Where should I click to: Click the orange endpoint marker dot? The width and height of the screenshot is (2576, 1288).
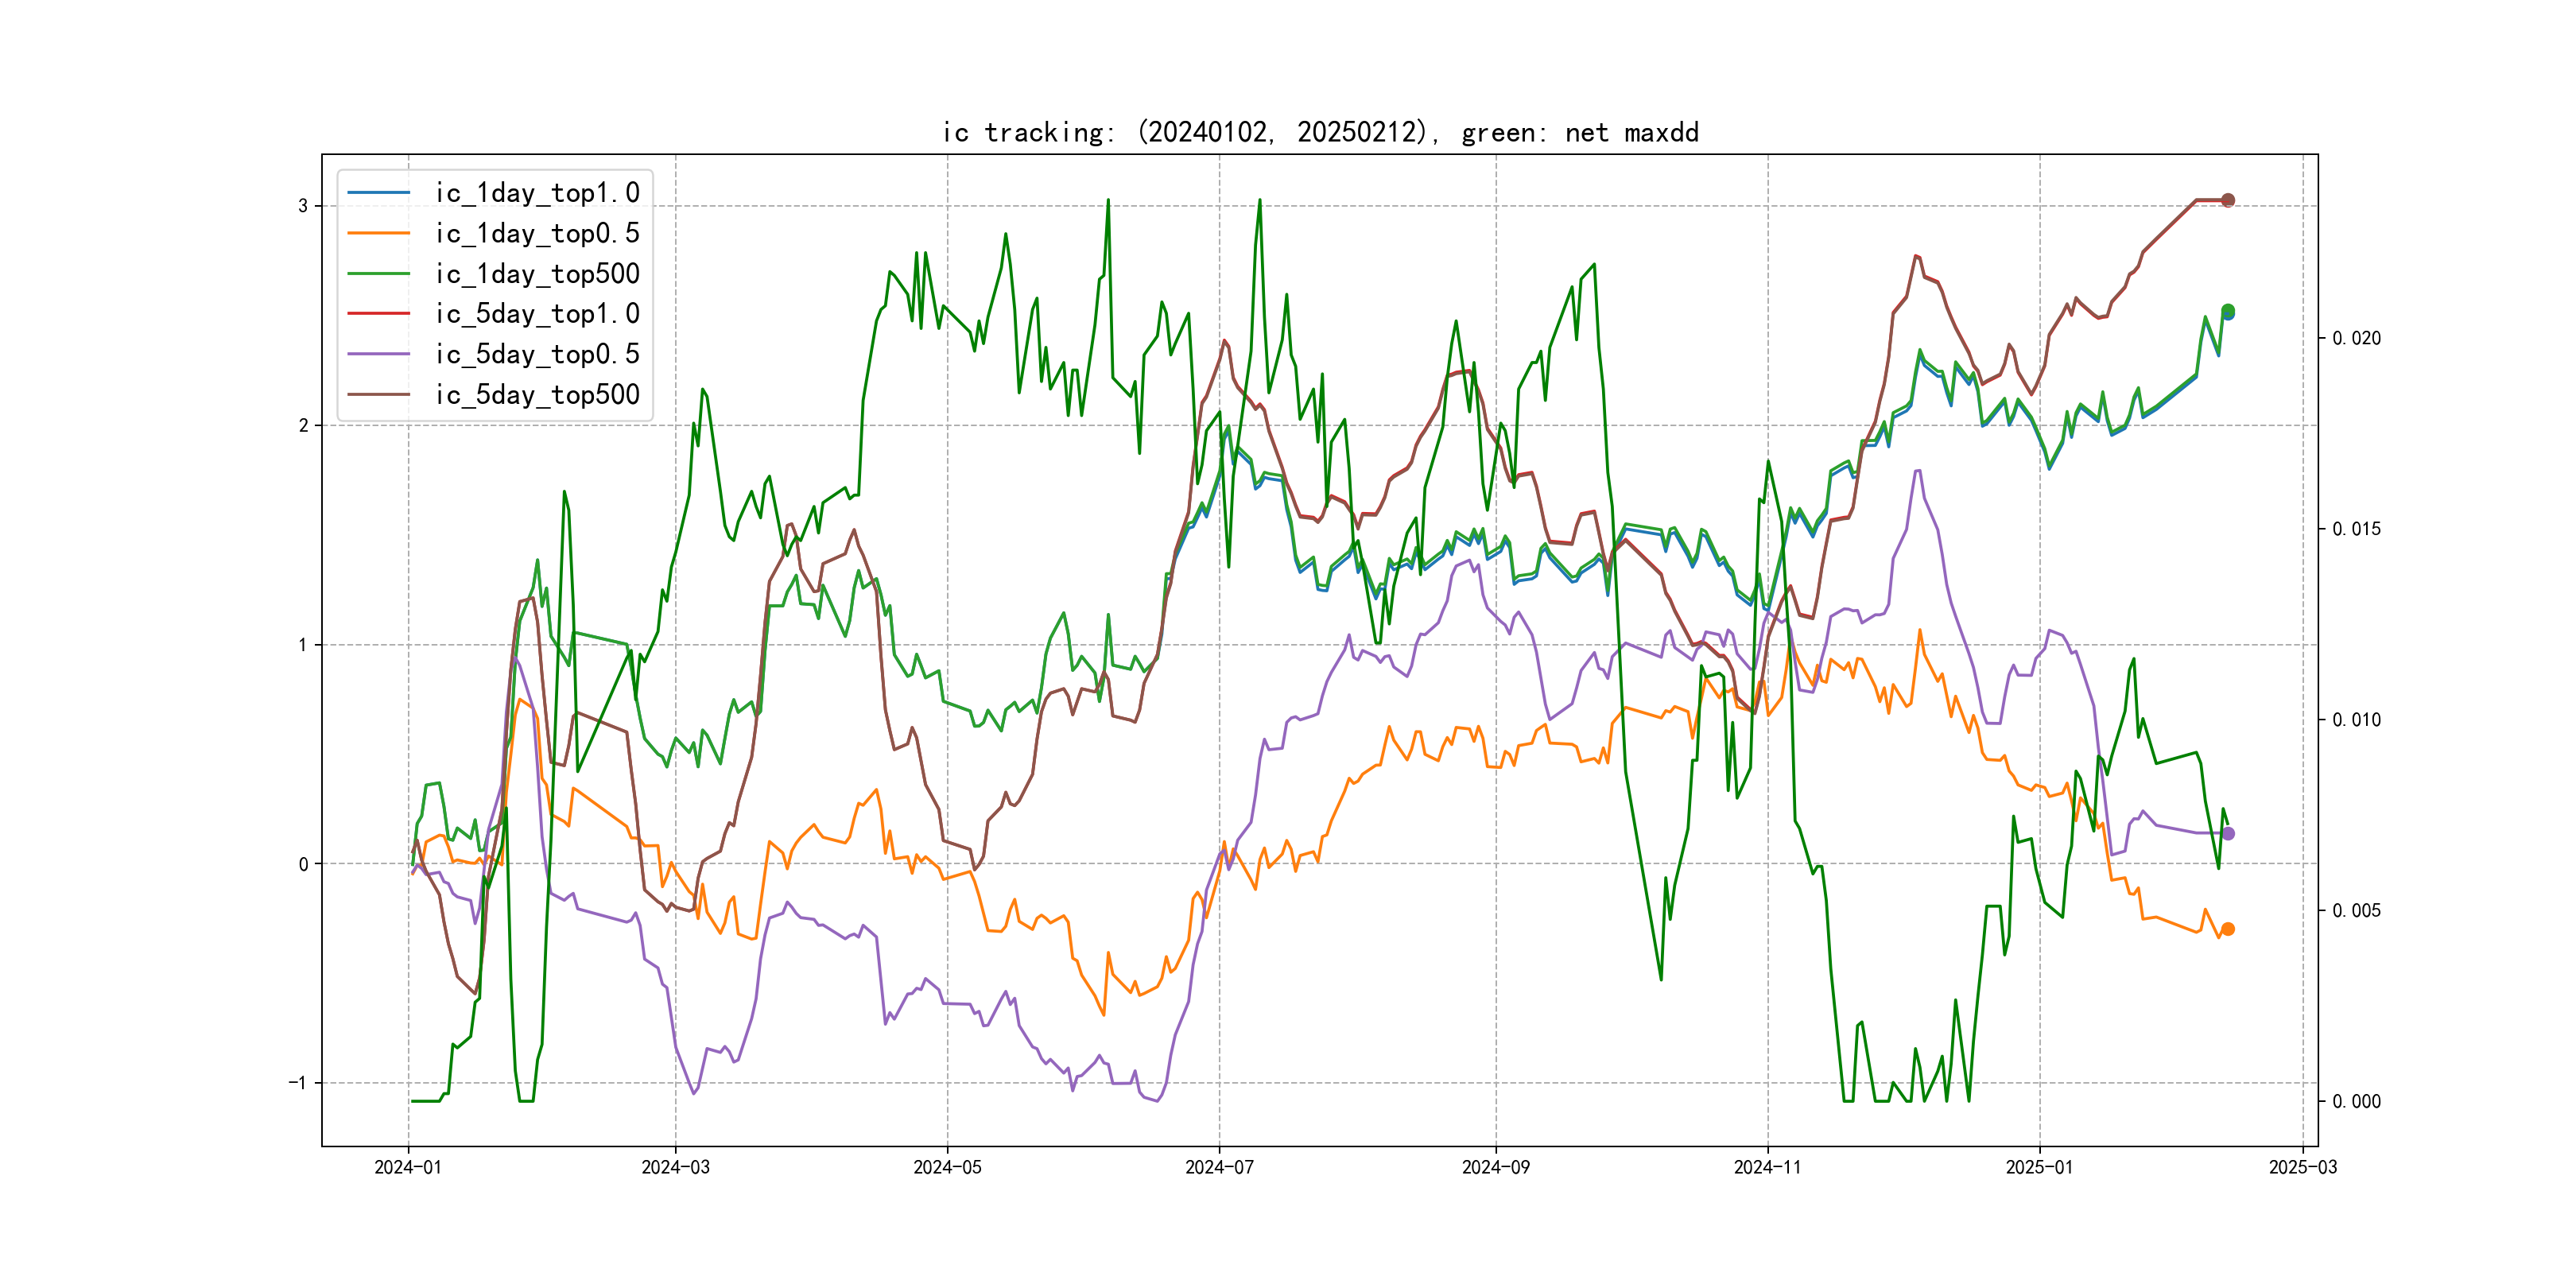tap(2228, 929)
